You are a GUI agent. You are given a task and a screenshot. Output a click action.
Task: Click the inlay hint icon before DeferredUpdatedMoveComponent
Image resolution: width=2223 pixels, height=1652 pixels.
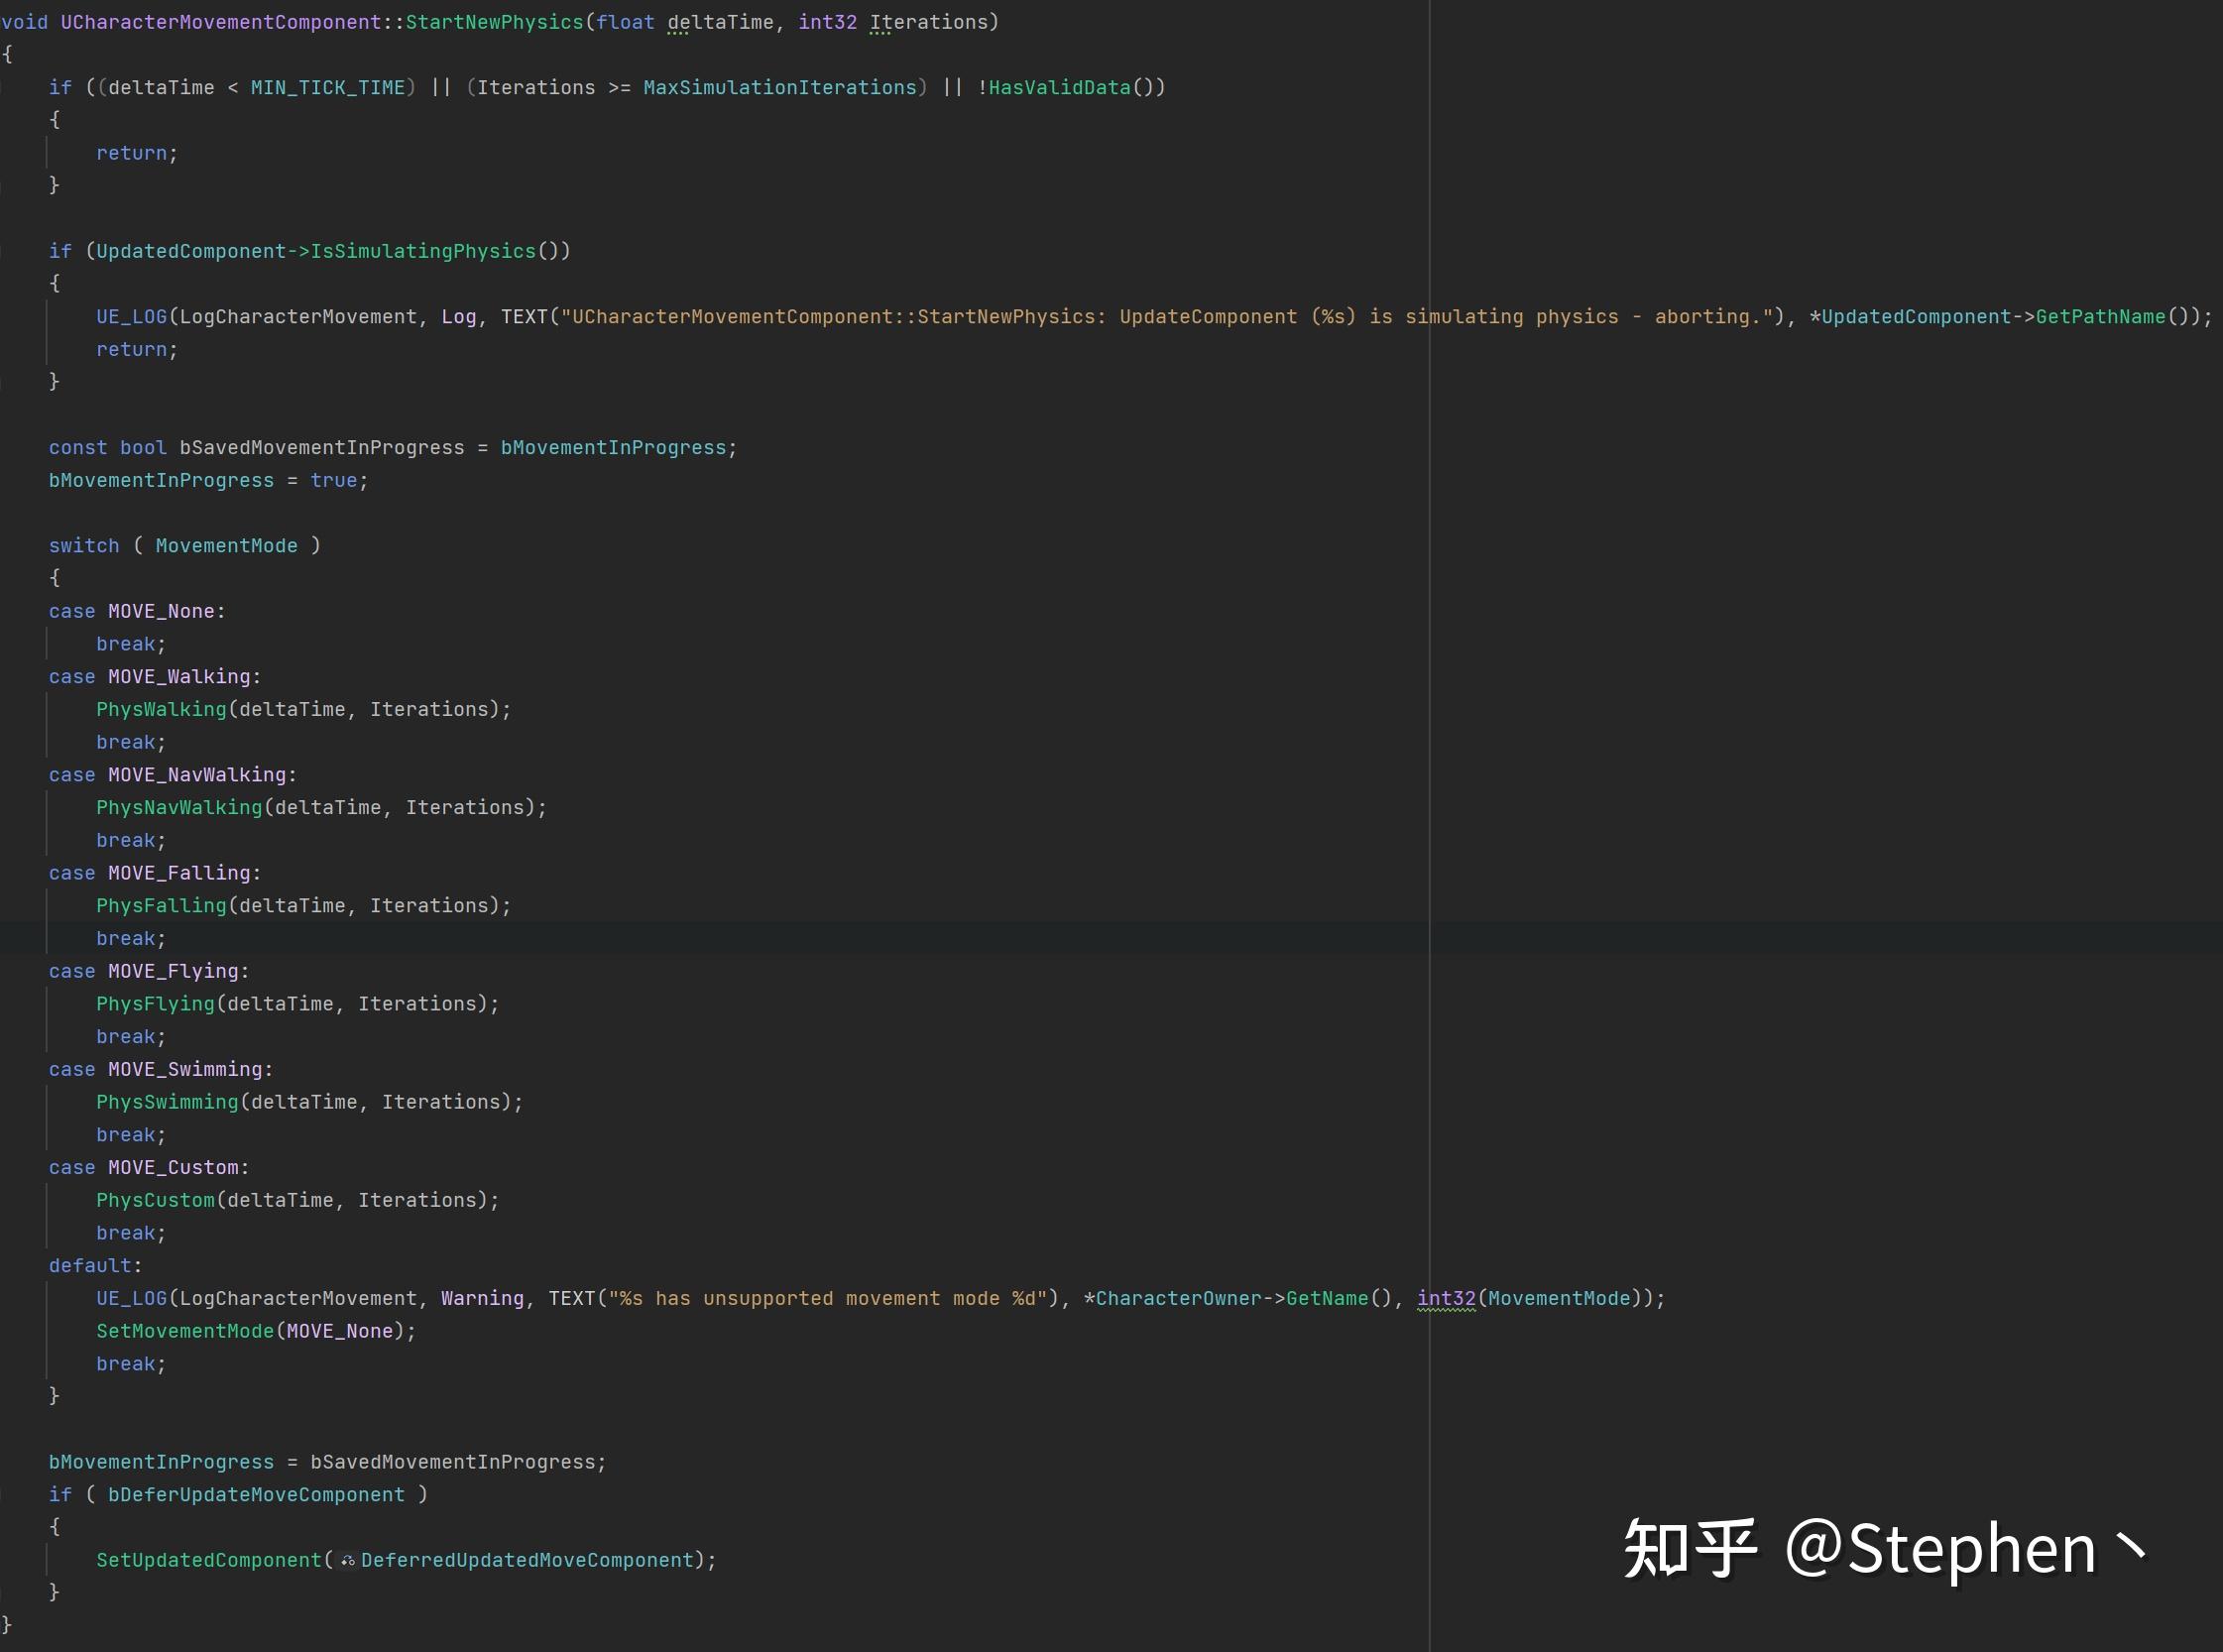pyautogui.click(x=347, y=1559)
